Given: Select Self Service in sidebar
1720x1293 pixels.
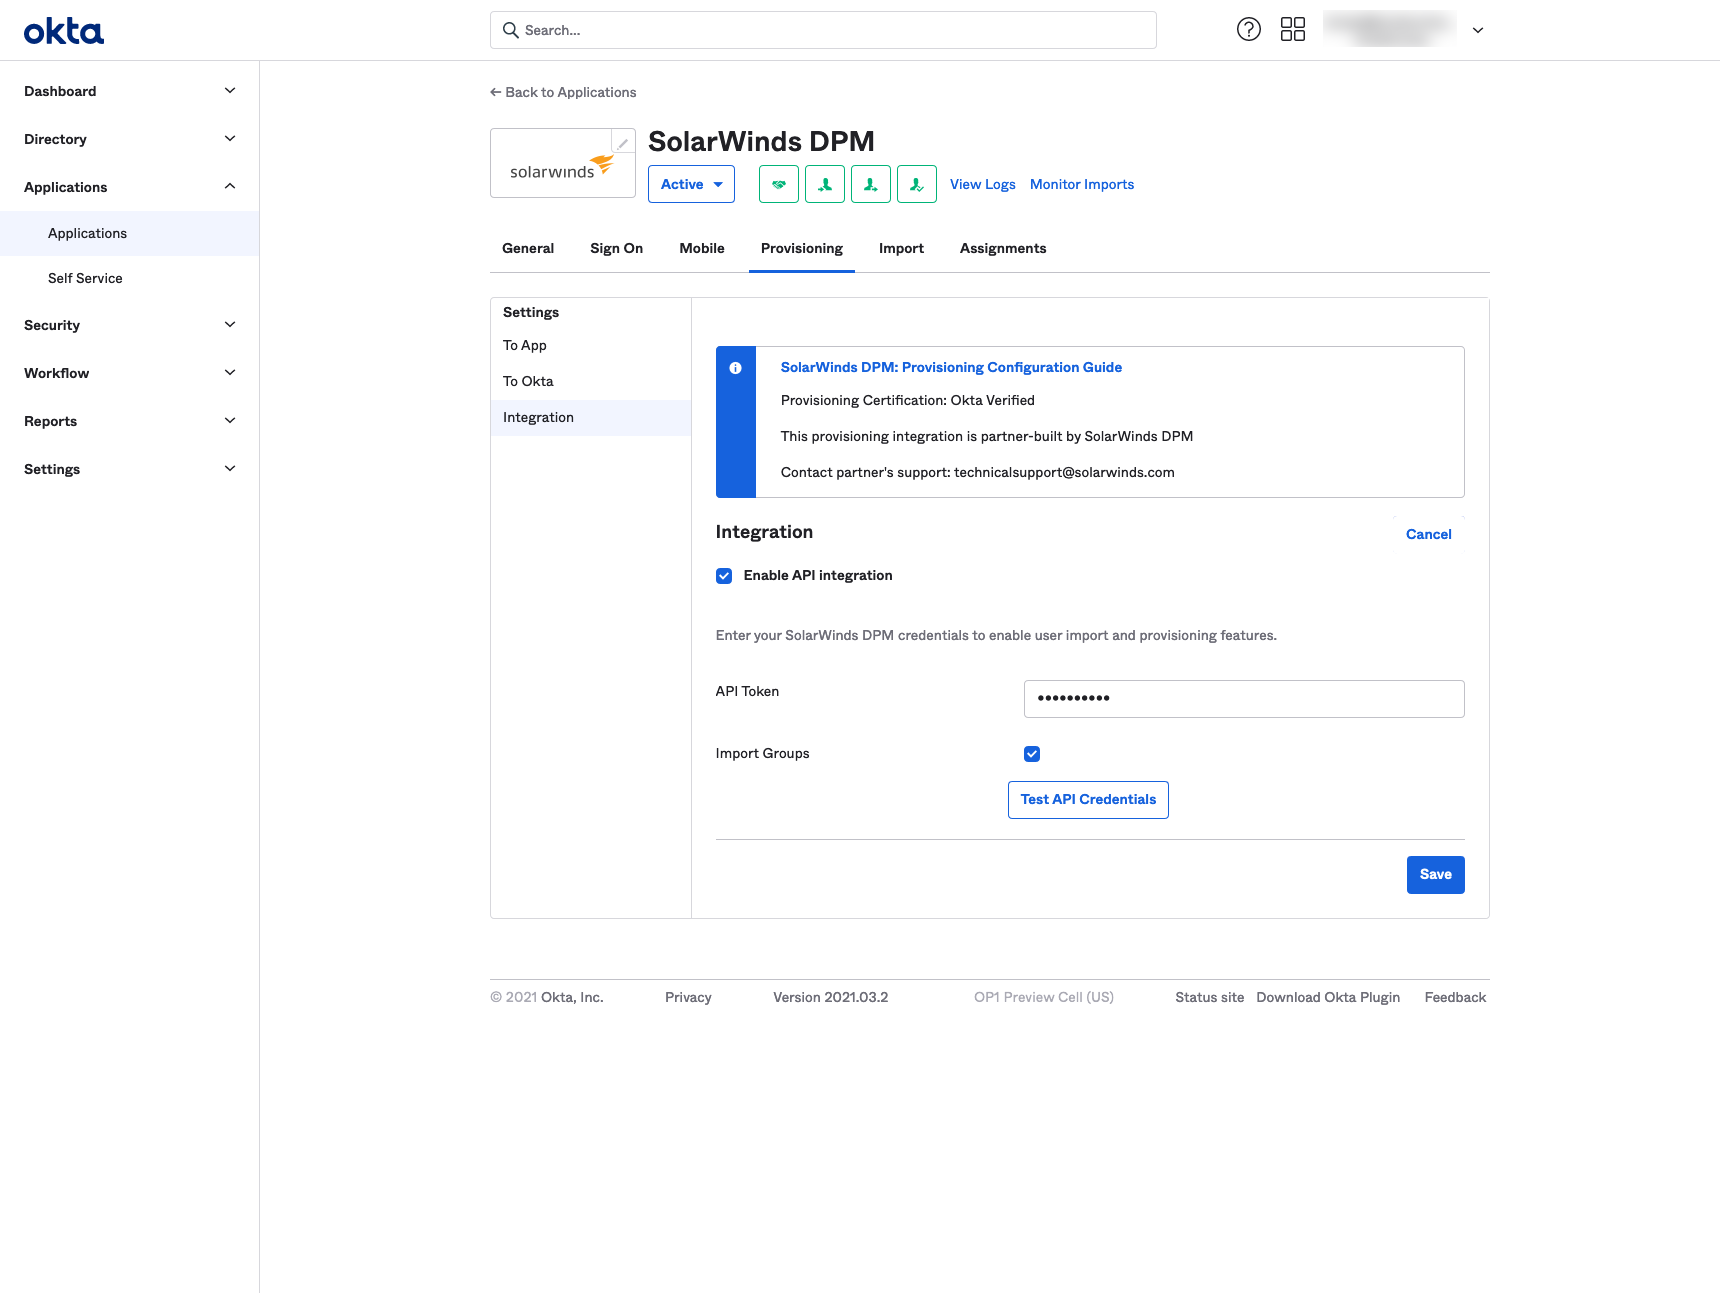Looking at the screenshot, I should pyautogui.click(x=130, y=278).
